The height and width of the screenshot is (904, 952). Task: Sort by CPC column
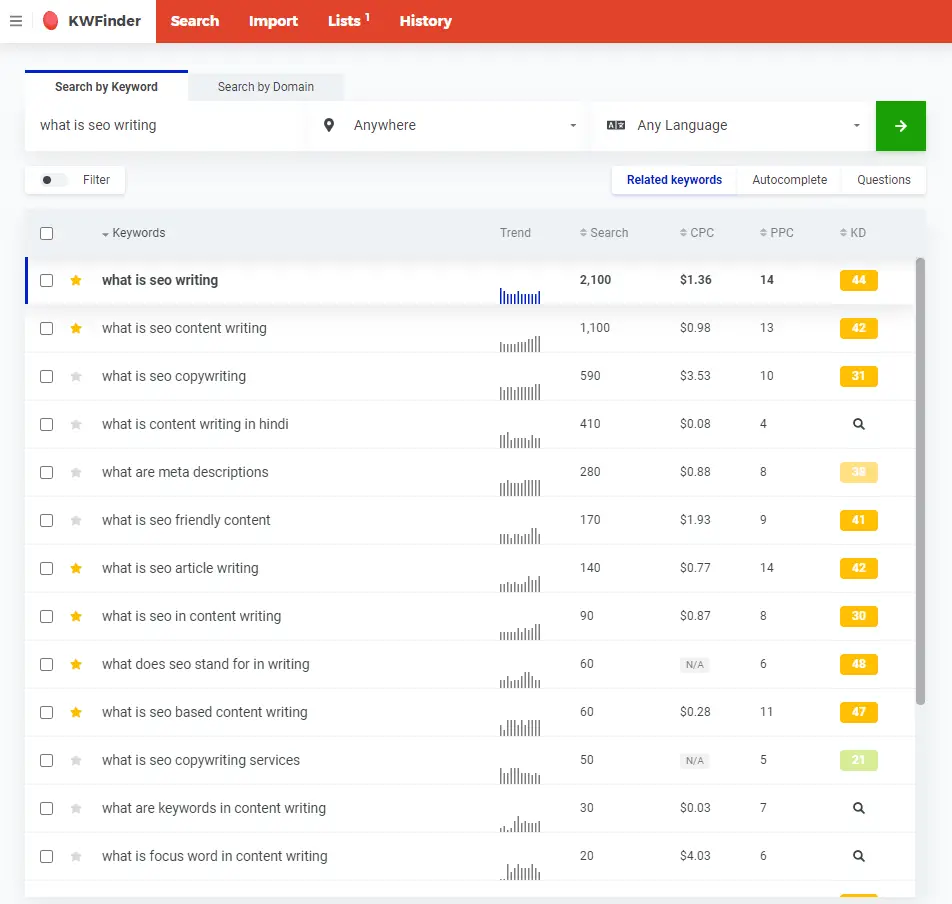(x=697, y=233)
